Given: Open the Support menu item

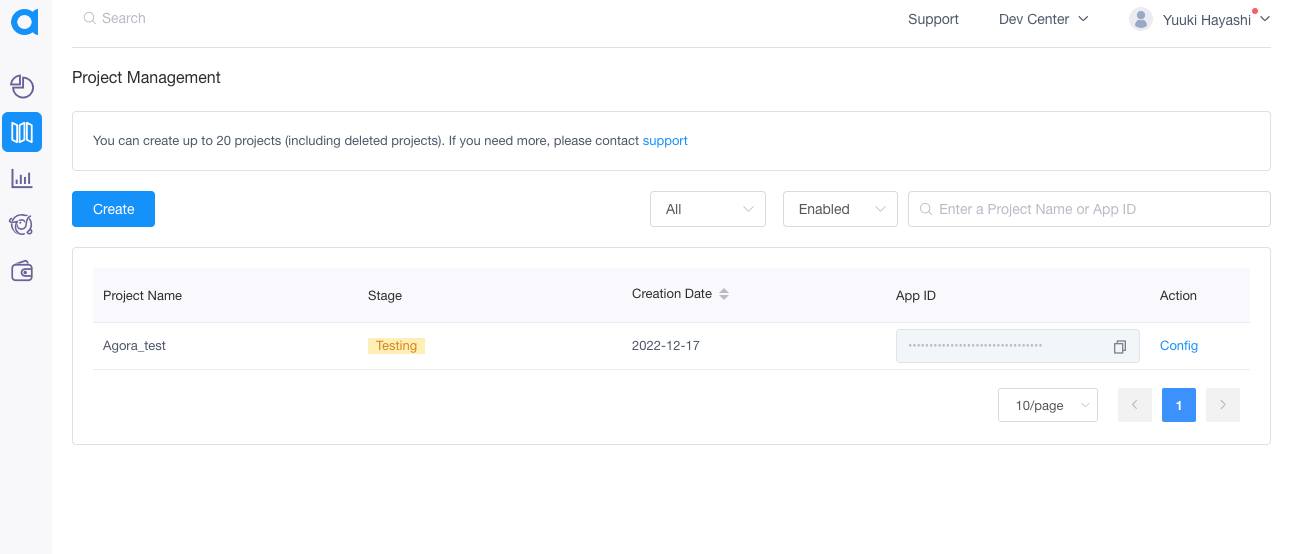Looking at the screenshot, I should (933, 19).
